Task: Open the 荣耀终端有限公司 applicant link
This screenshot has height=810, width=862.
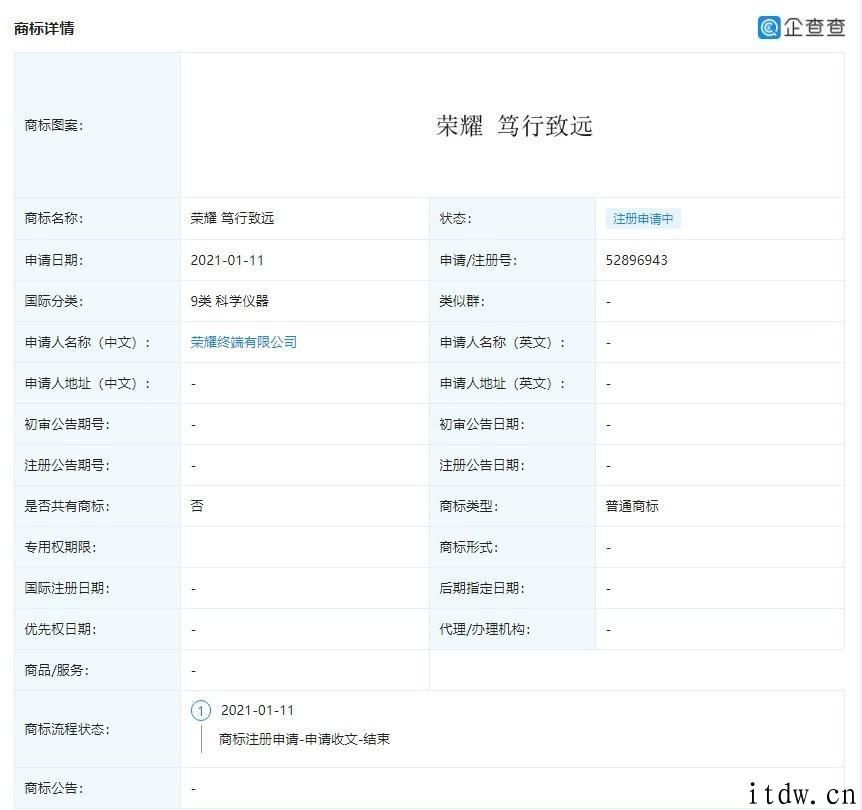Action: tap(244, 342)
